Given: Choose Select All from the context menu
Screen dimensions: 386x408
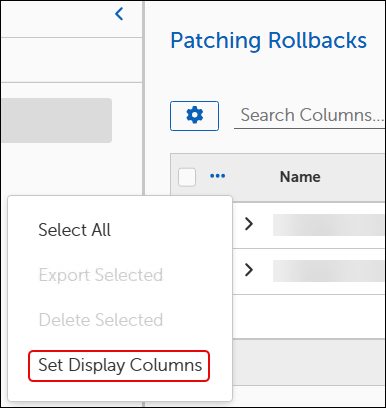Looking at the screenshot, I should (x=75, y=230).
